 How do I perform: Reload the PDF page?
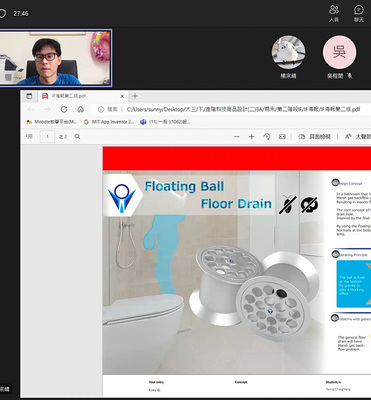click(64, 109)
